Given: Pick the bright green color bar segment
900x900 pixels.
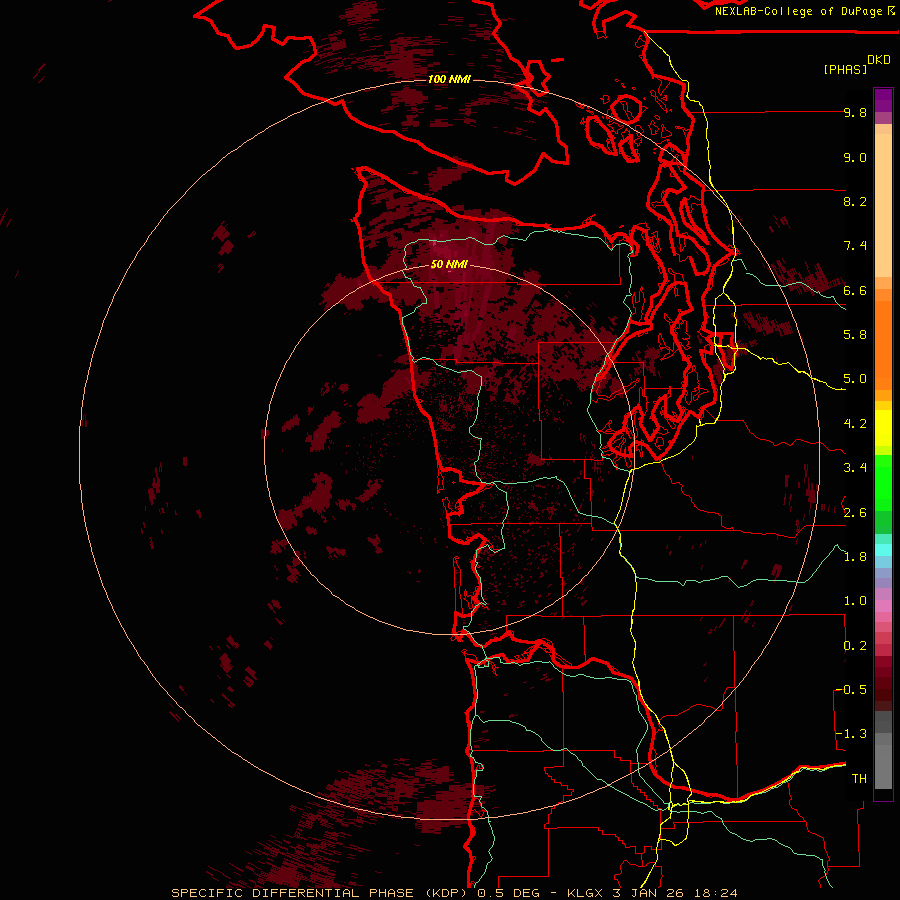Looking at the screenshot, I should [x=883, y=483].
